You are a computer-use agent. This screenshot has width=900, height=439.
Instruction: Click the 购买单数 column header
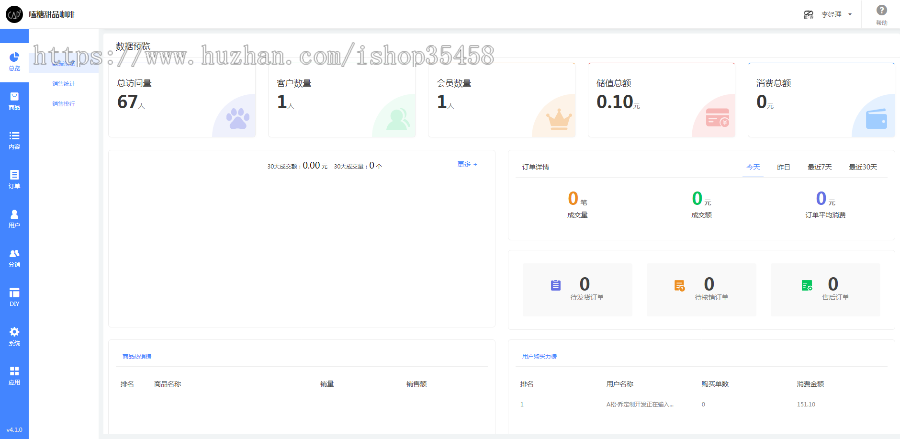pos(715,384)
